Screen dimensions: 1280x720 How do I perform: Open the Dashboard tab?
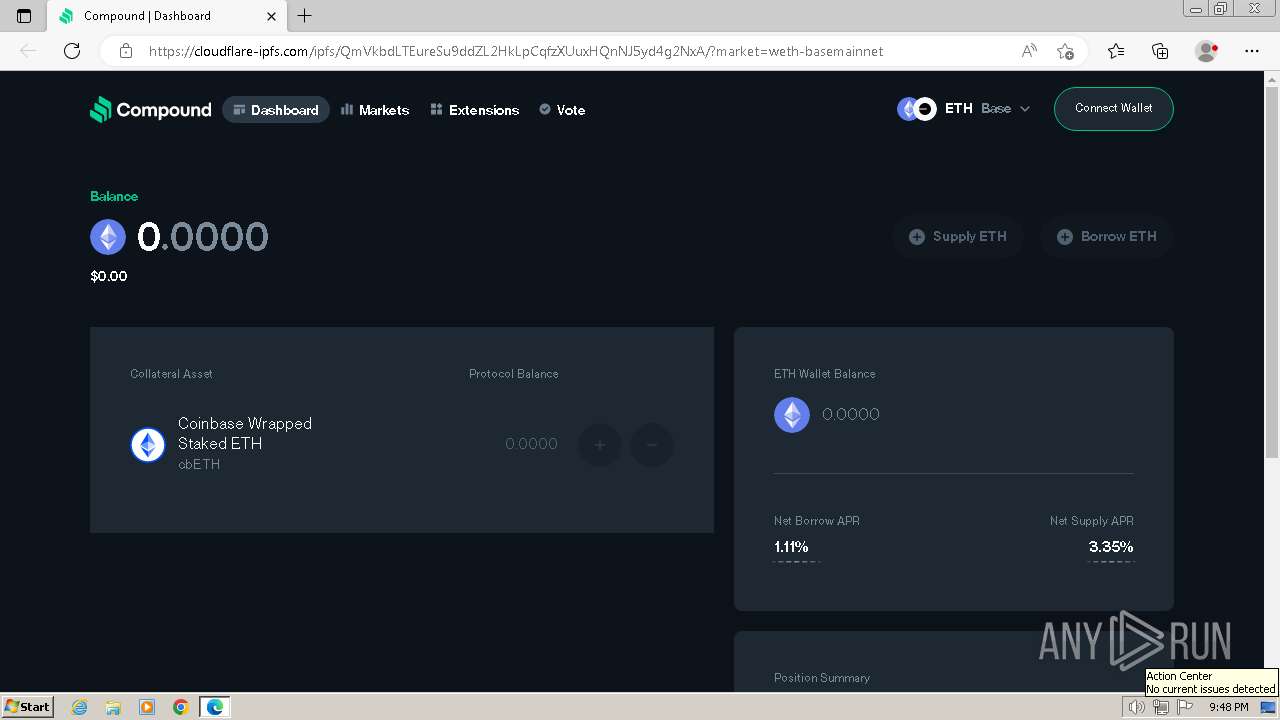(x=276, y=110)
